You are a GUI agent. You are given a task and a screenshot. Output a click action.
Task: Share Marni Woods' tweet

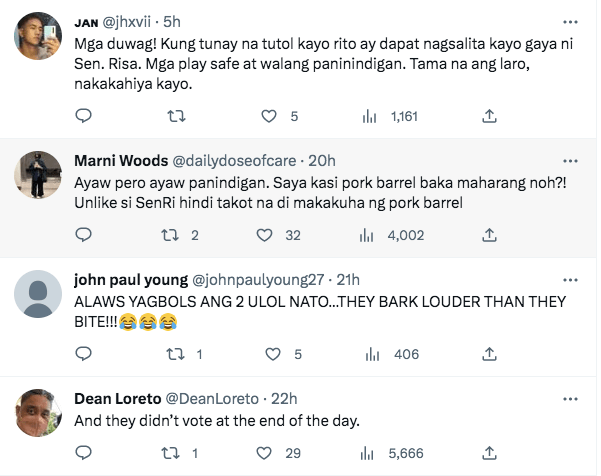490,235
